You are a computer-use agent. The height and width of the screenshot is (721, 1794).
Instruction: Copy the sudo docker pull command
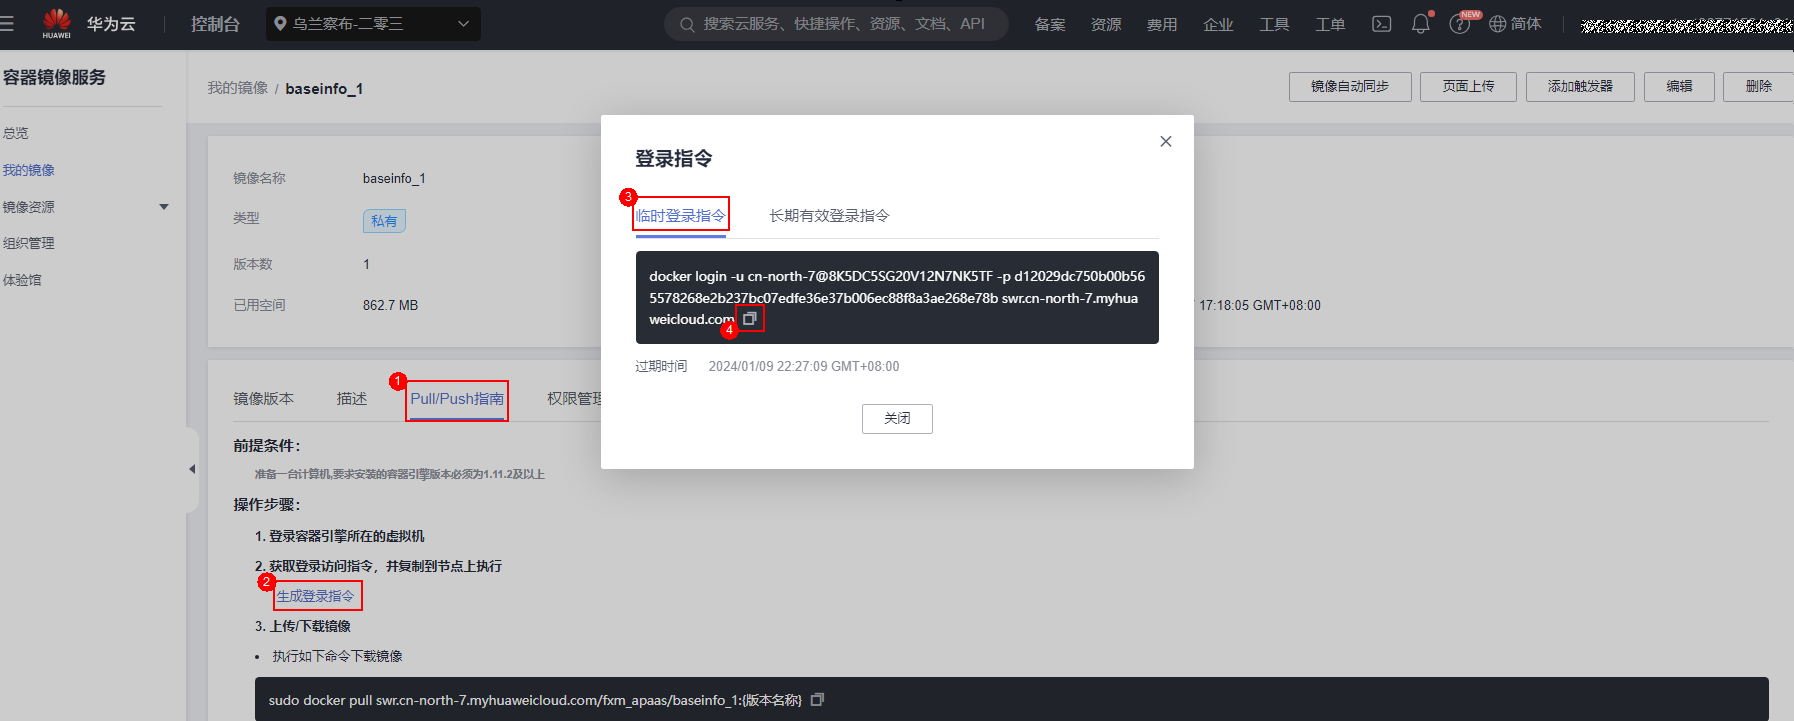click(x=817, y=700)
